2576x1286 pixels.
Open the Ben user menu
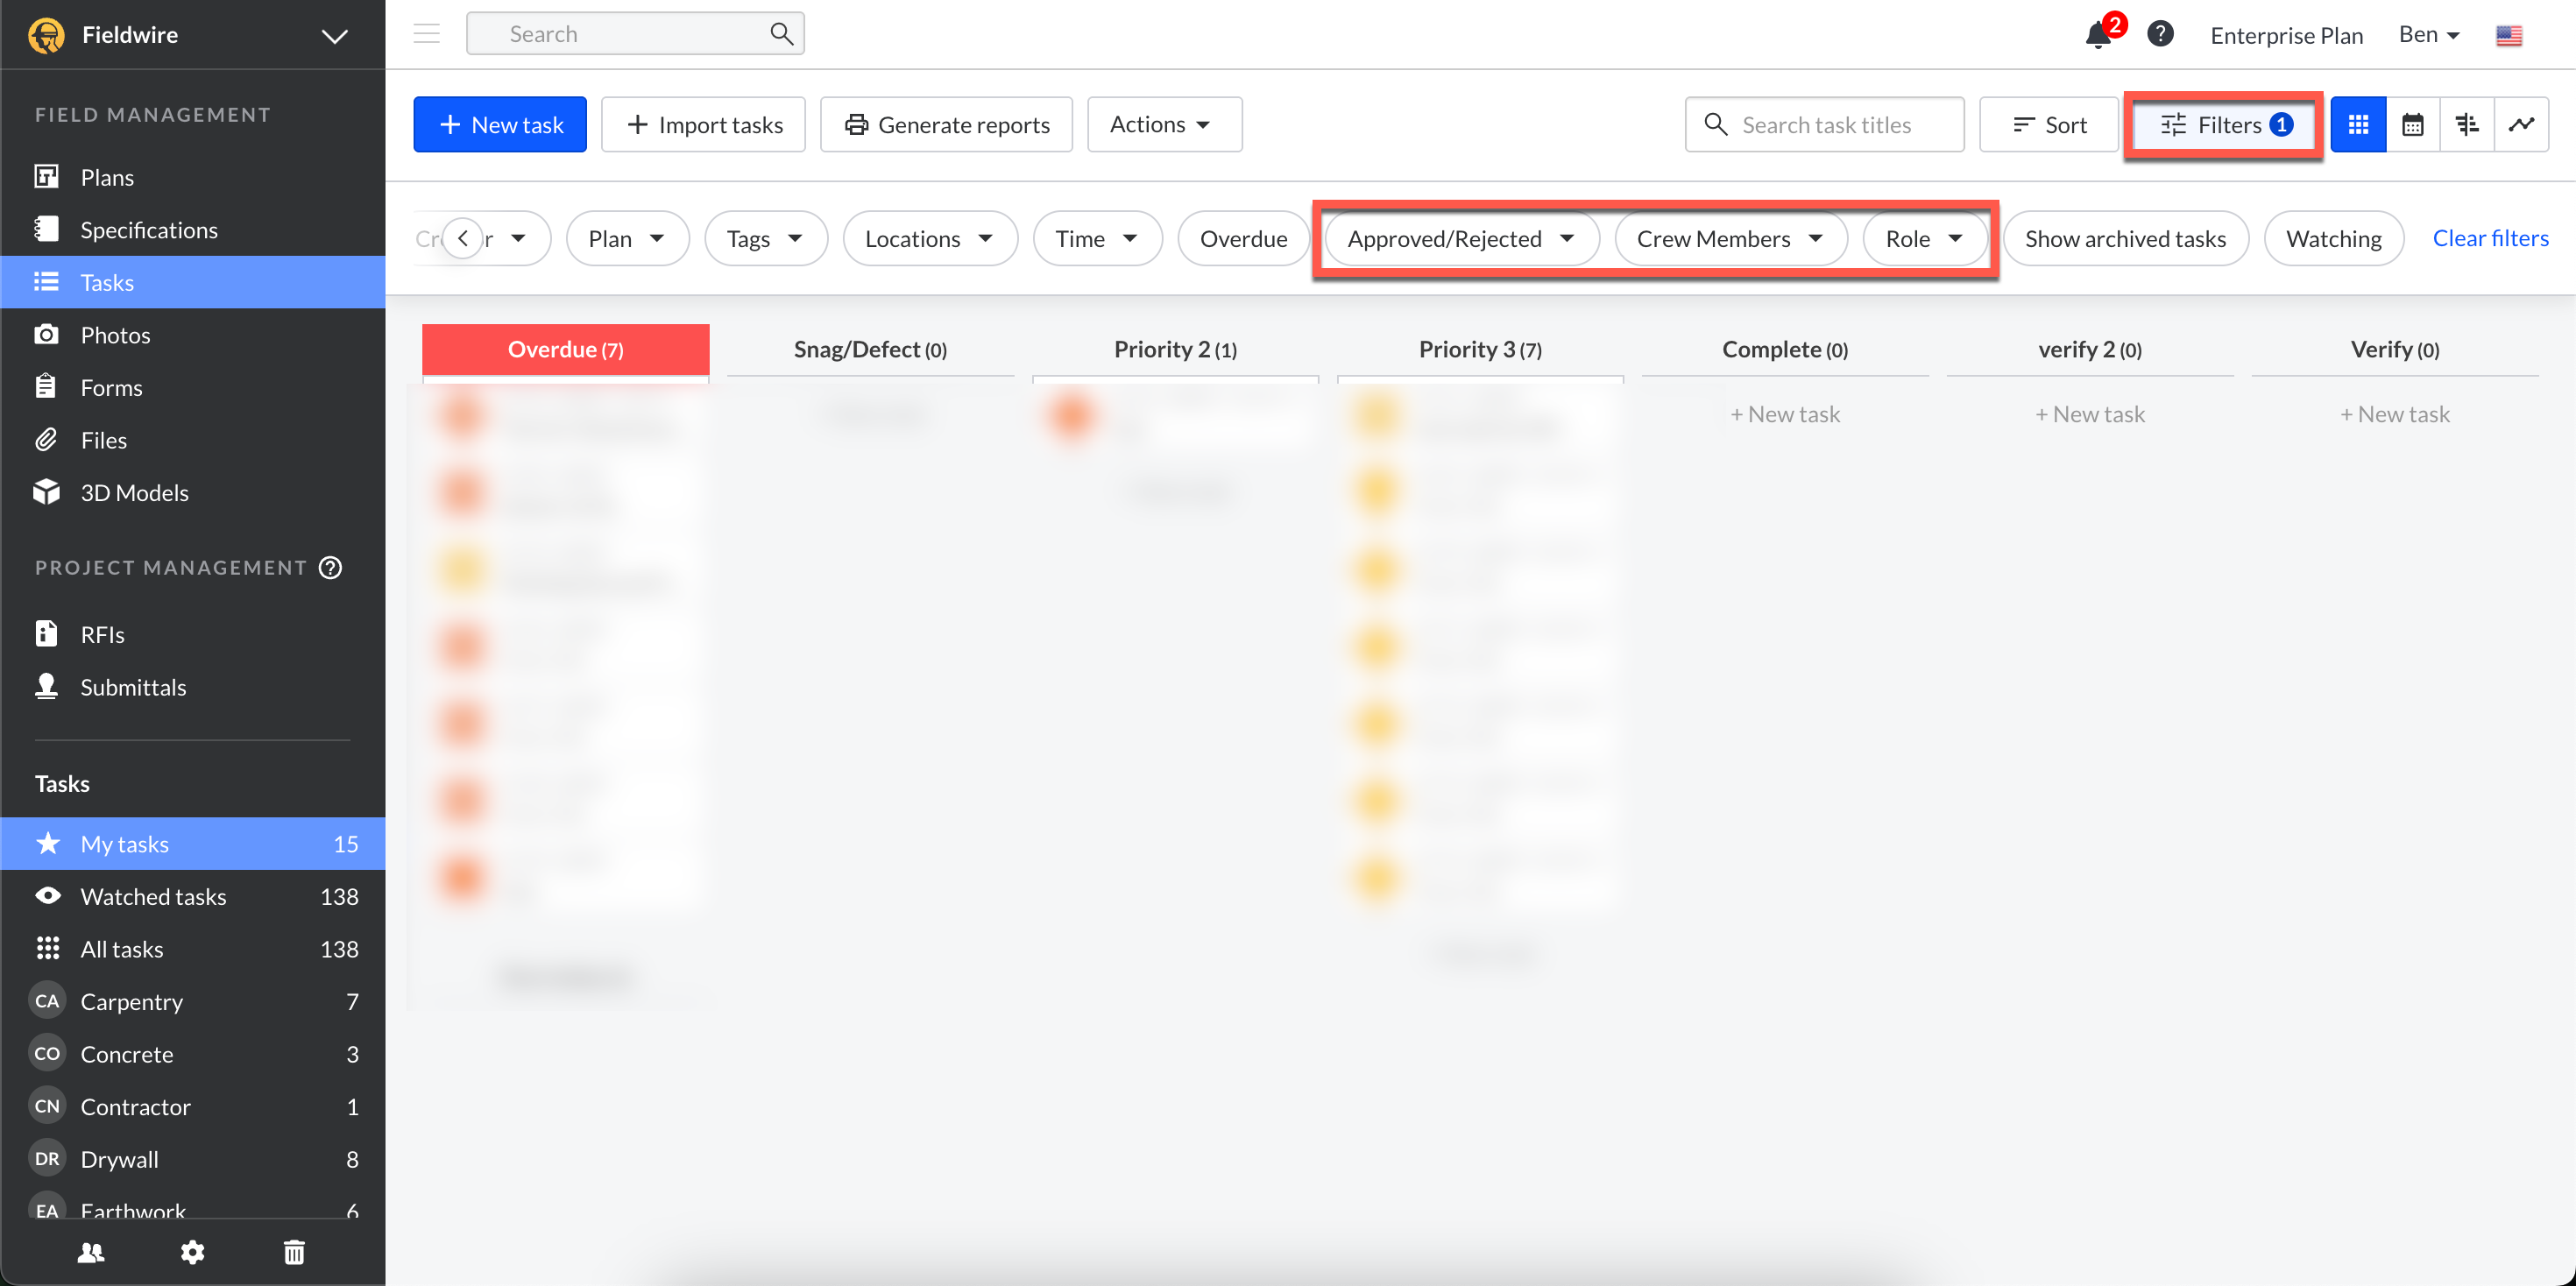pos(2428,35)
